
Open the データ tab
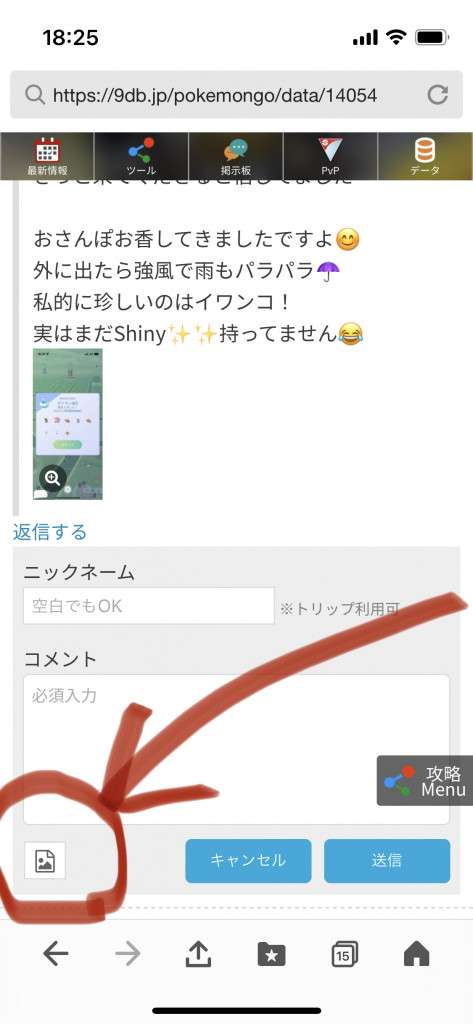[425, 157]
